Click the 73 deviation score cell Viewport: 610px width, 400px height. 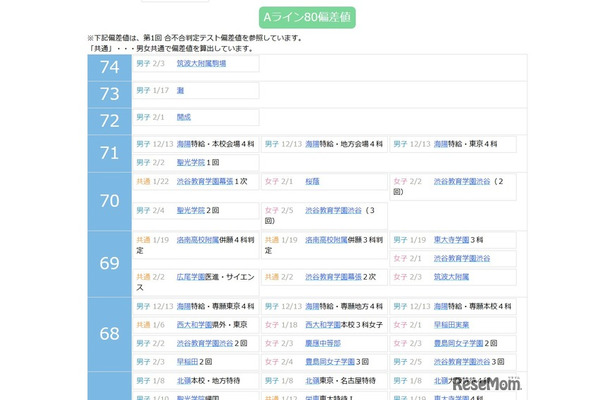pyautogui.click(x=110, y=95)
